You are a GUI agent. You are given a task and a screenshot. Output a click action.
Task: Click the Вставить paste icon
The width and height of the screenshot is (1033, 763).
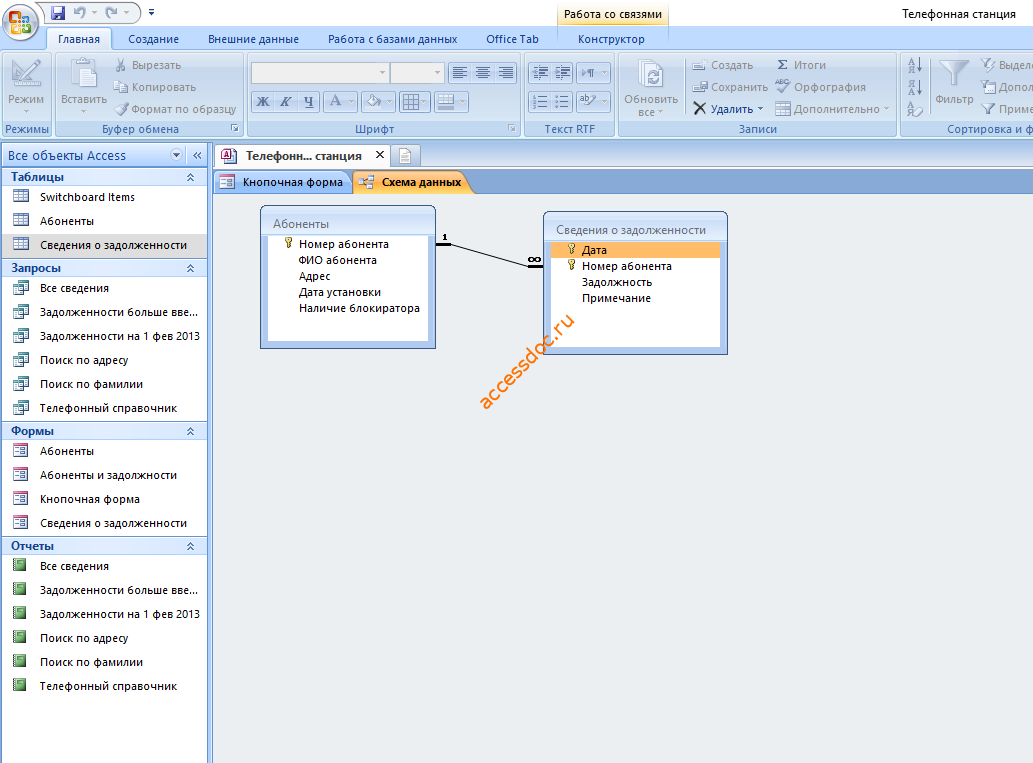84,74
